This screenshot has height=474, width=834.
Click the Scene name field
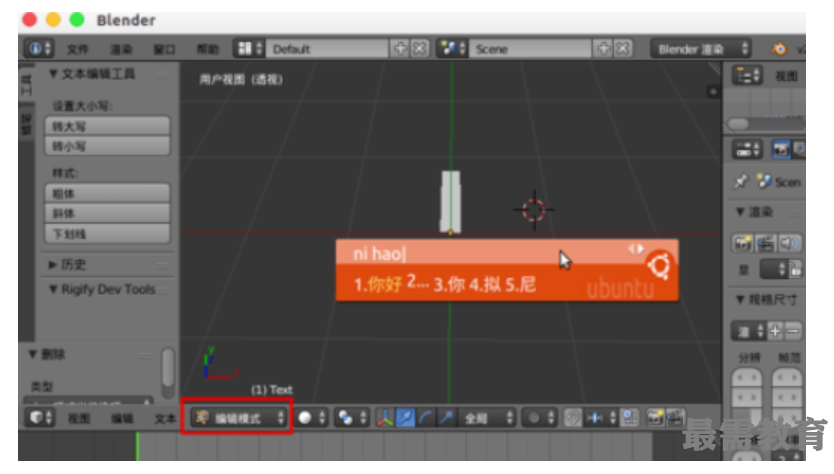pyautogui.click(x=530, y=49)
